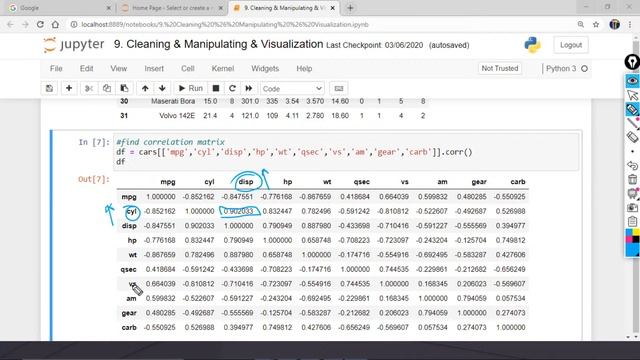
Task: Bookmark this page with star icon
Action: pyautogui.click(x=596, y=24)
